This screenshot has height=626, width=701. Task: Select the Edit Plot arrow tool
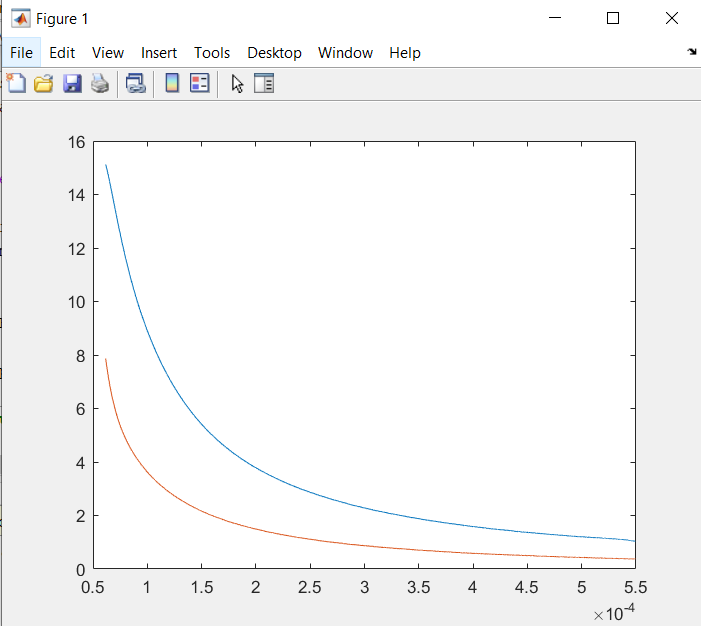237,84
